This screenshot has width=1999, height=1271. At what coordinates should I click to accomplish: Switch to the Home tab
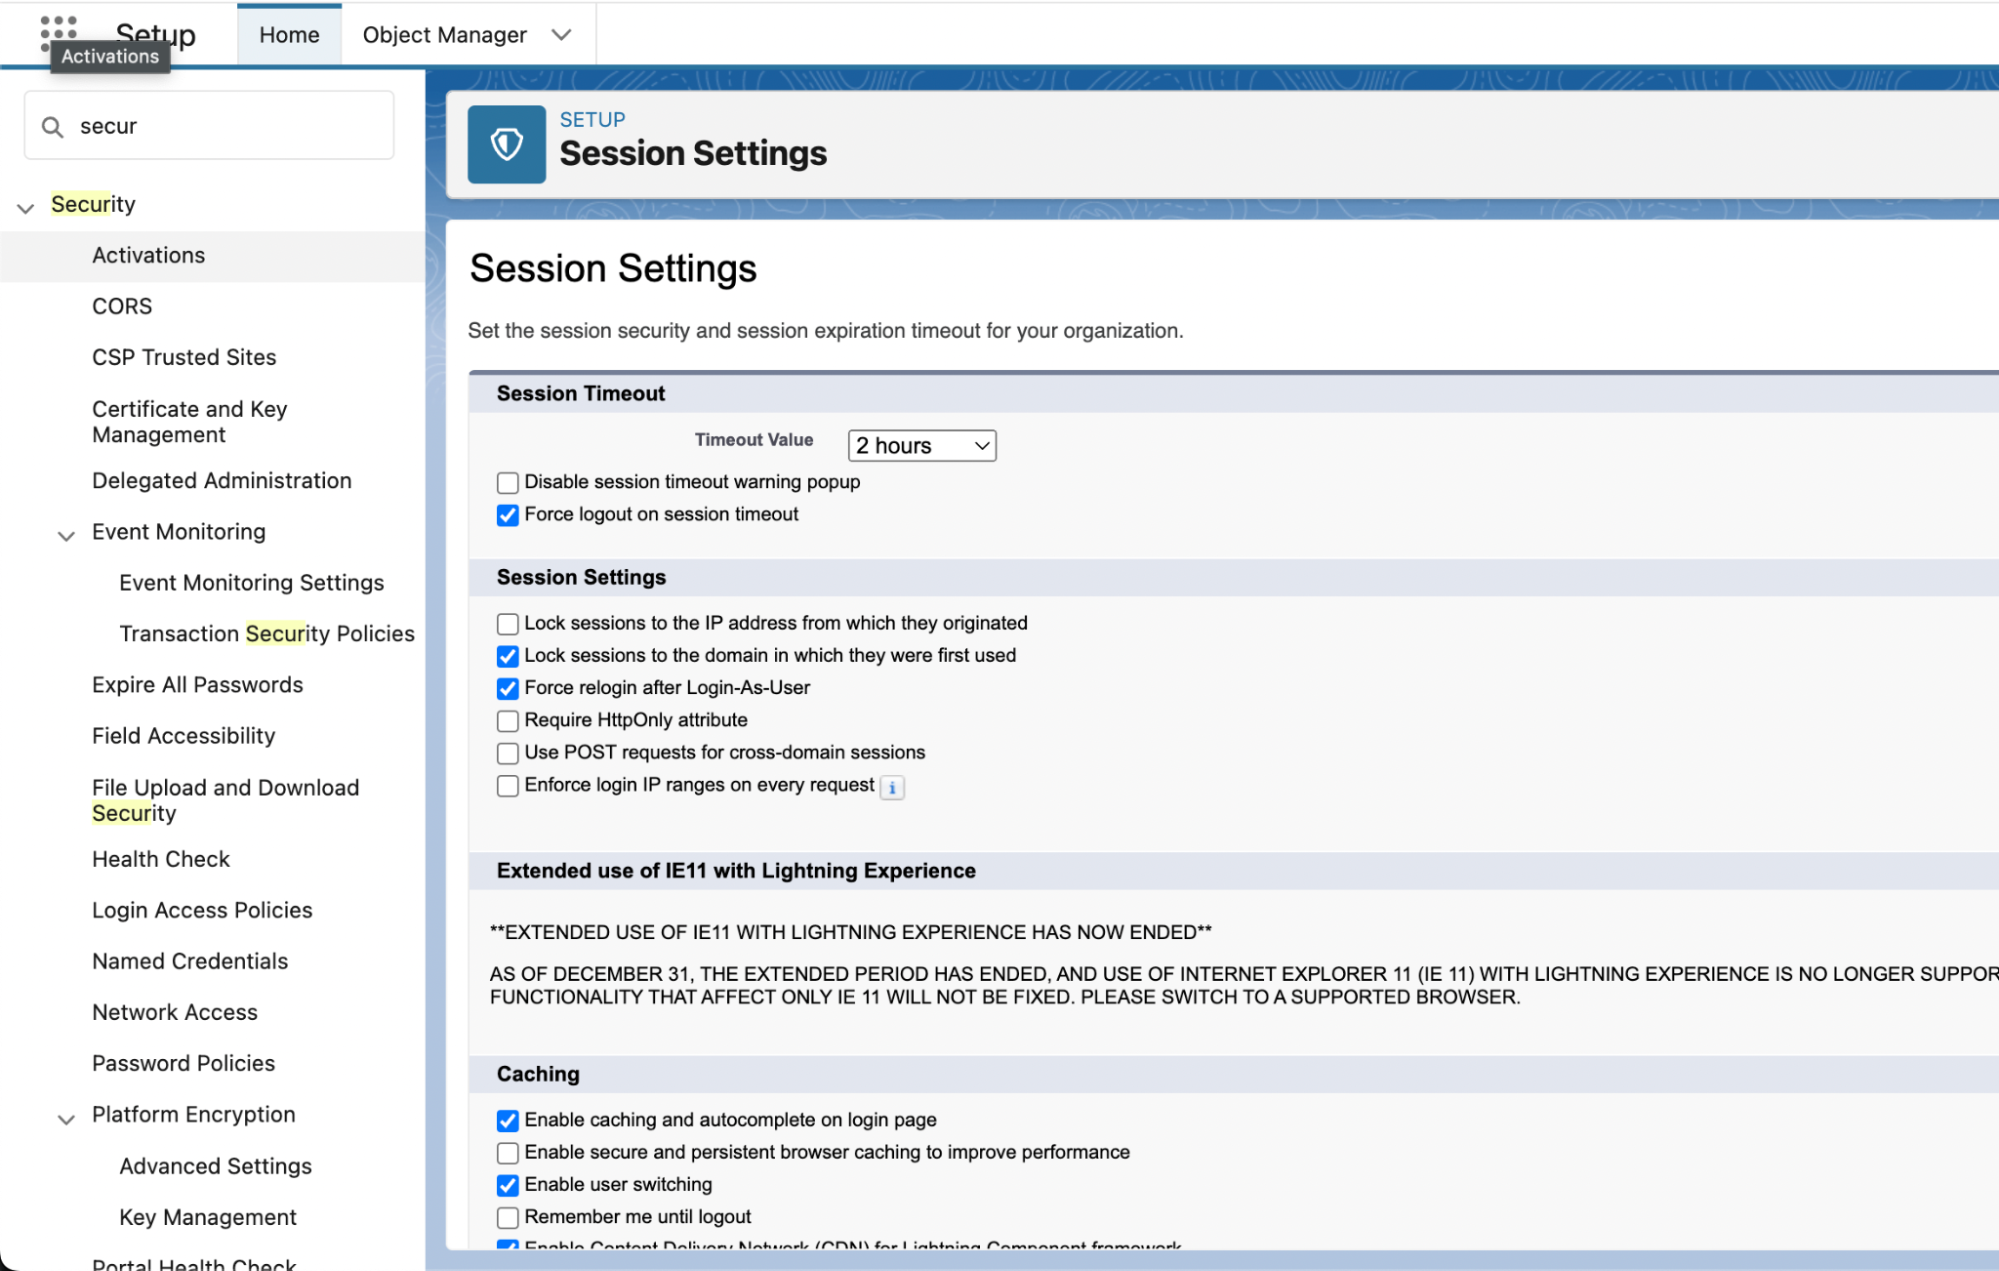point(289,35)
